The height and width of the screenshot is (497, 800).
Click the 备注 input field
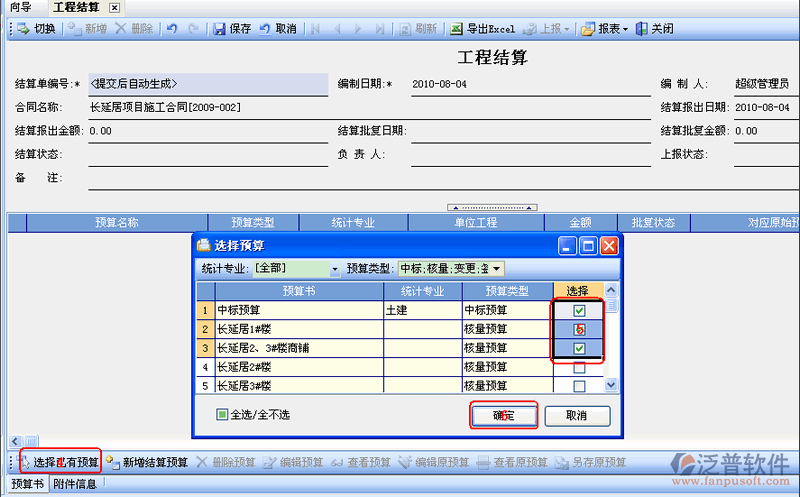400,179
